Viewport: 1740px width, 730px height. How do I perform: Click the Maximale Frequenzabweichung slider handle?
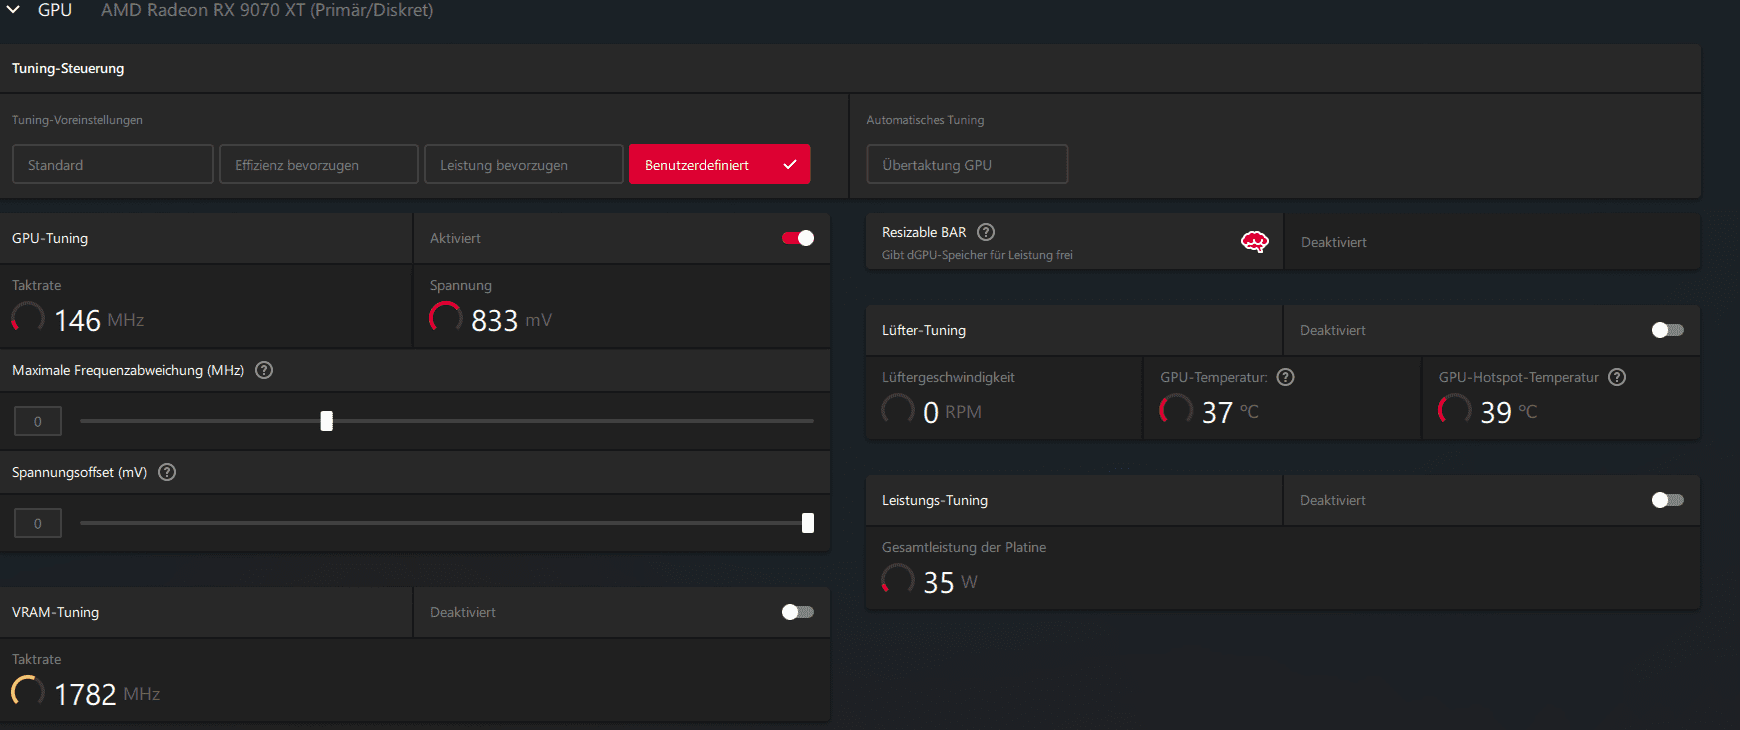pyautogui.click(x=326, y=421)
